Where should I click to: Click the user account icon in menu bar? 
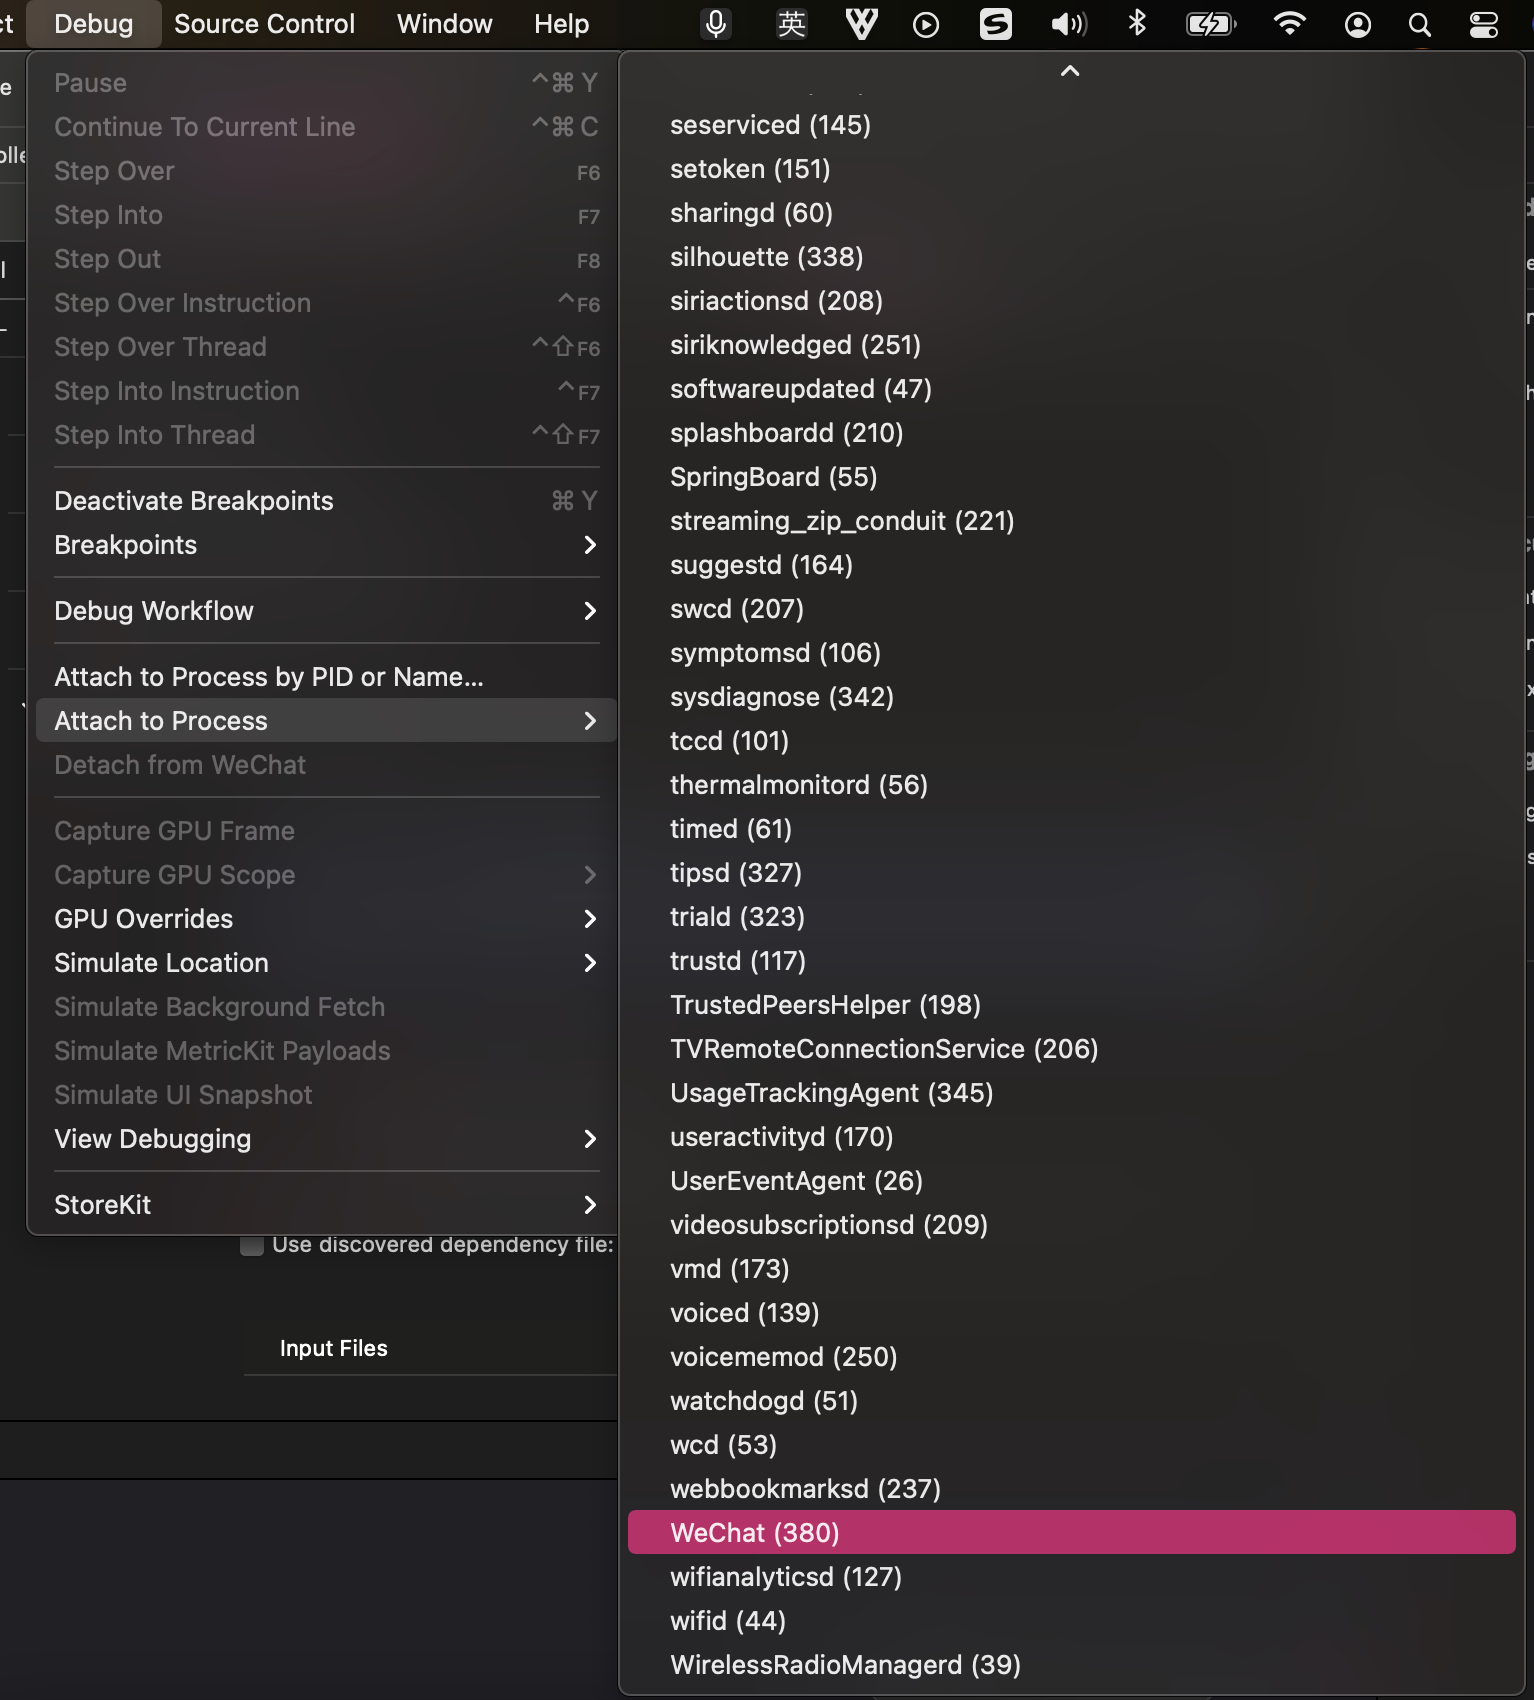(1358, 24)
